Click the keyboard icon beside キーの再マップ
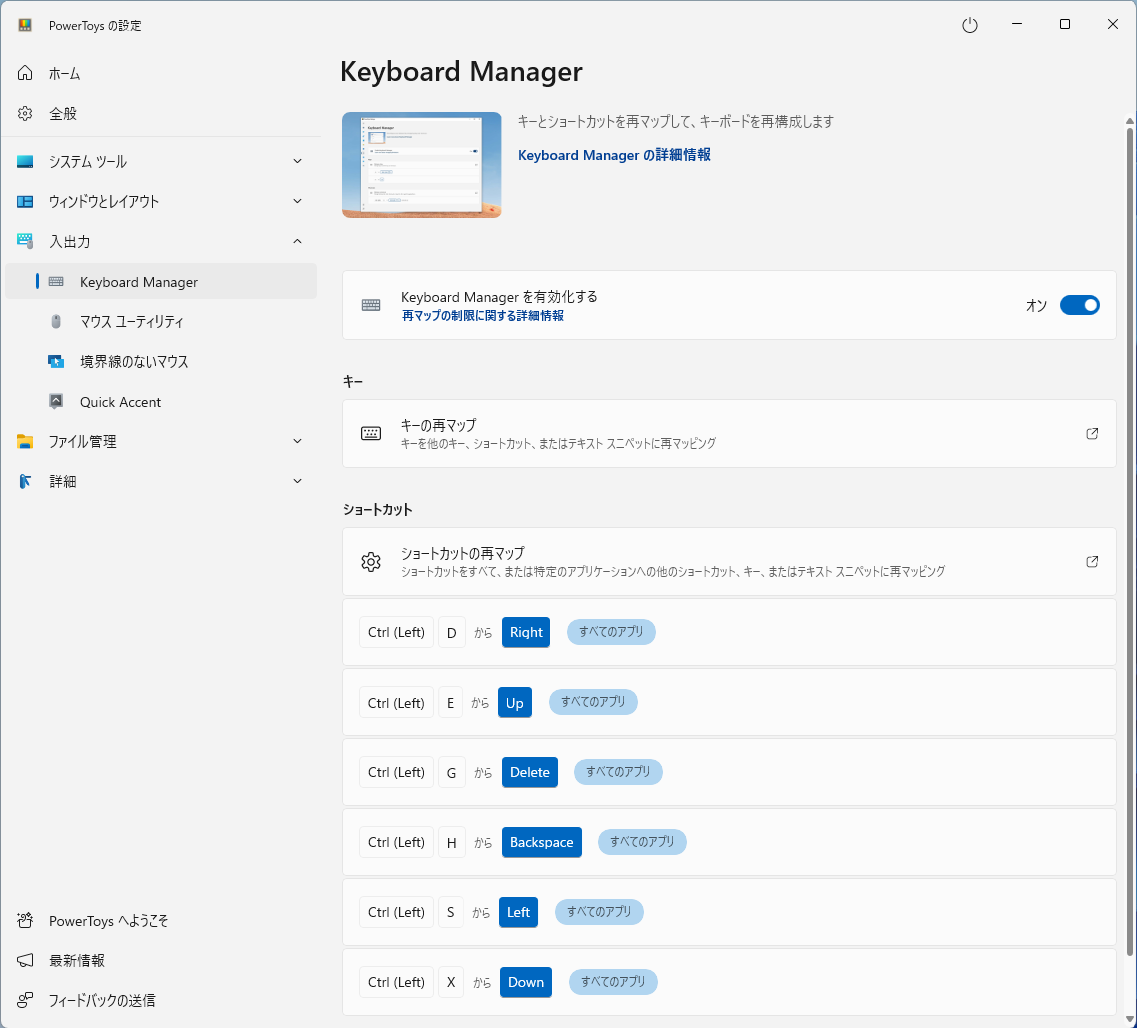1137x1028 pixels. click(371, 434)
